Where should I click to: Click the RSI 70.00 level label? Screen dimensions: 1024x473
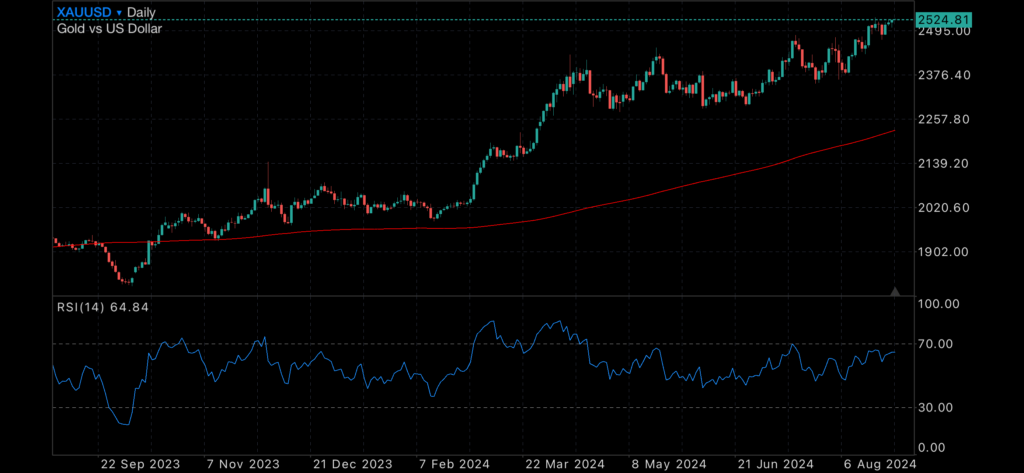point(936,344)
